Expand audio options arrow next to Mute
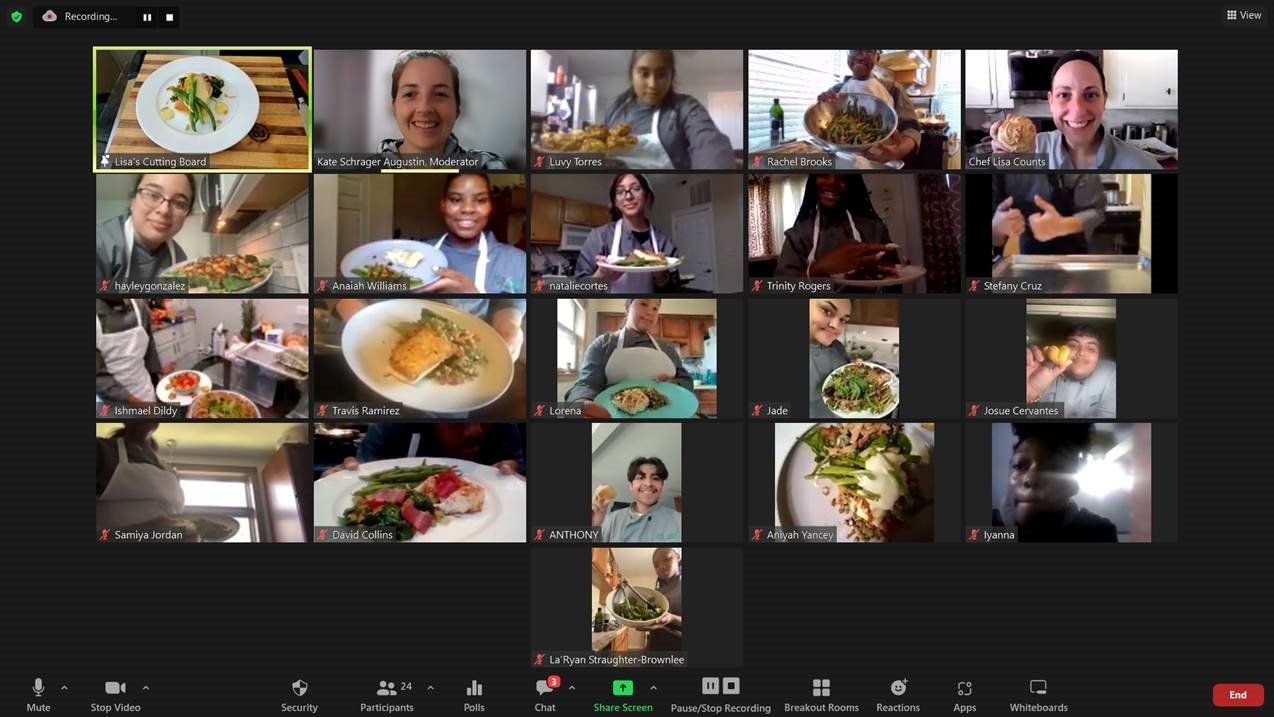 point(64,688)
